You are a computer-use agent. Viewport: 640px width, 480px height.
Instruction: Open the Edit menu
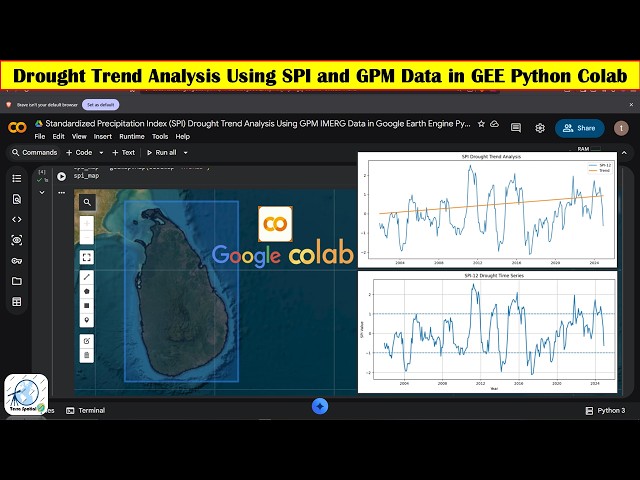(58, 137)
